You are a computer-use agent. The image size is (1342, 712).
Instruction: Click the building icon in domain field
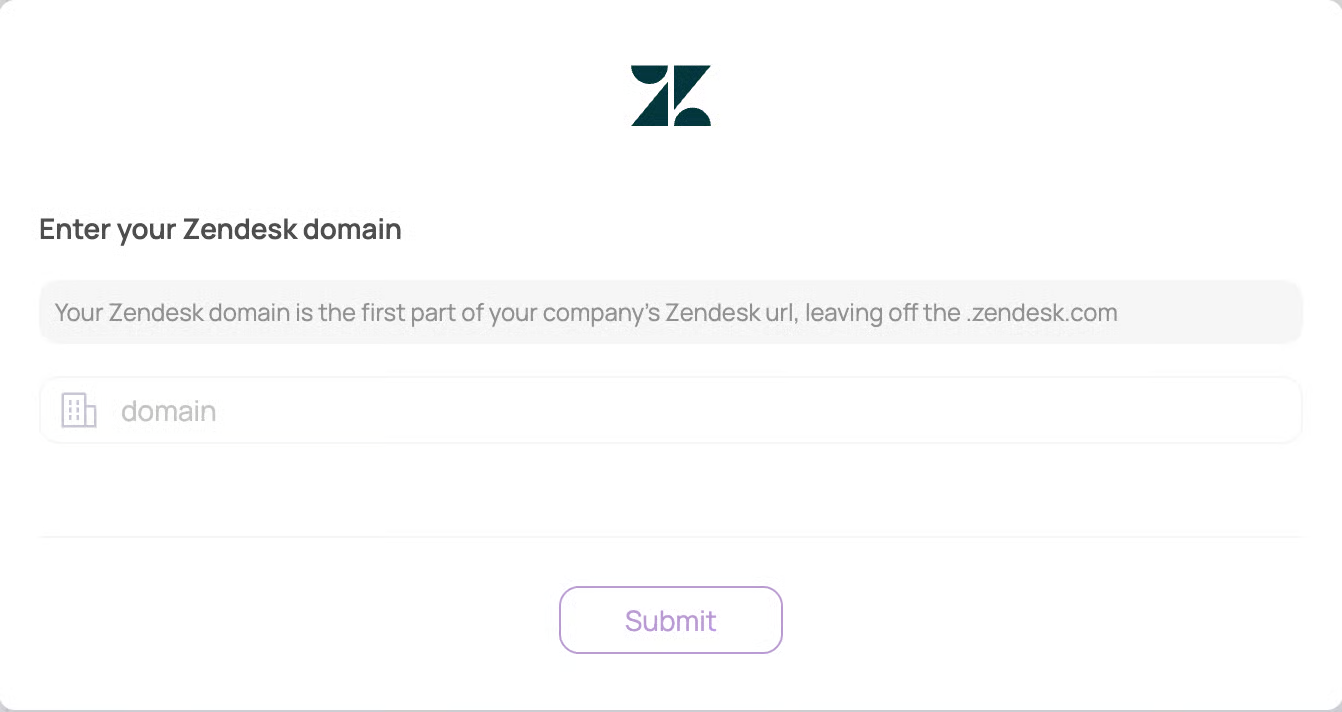tap(79, 410)
